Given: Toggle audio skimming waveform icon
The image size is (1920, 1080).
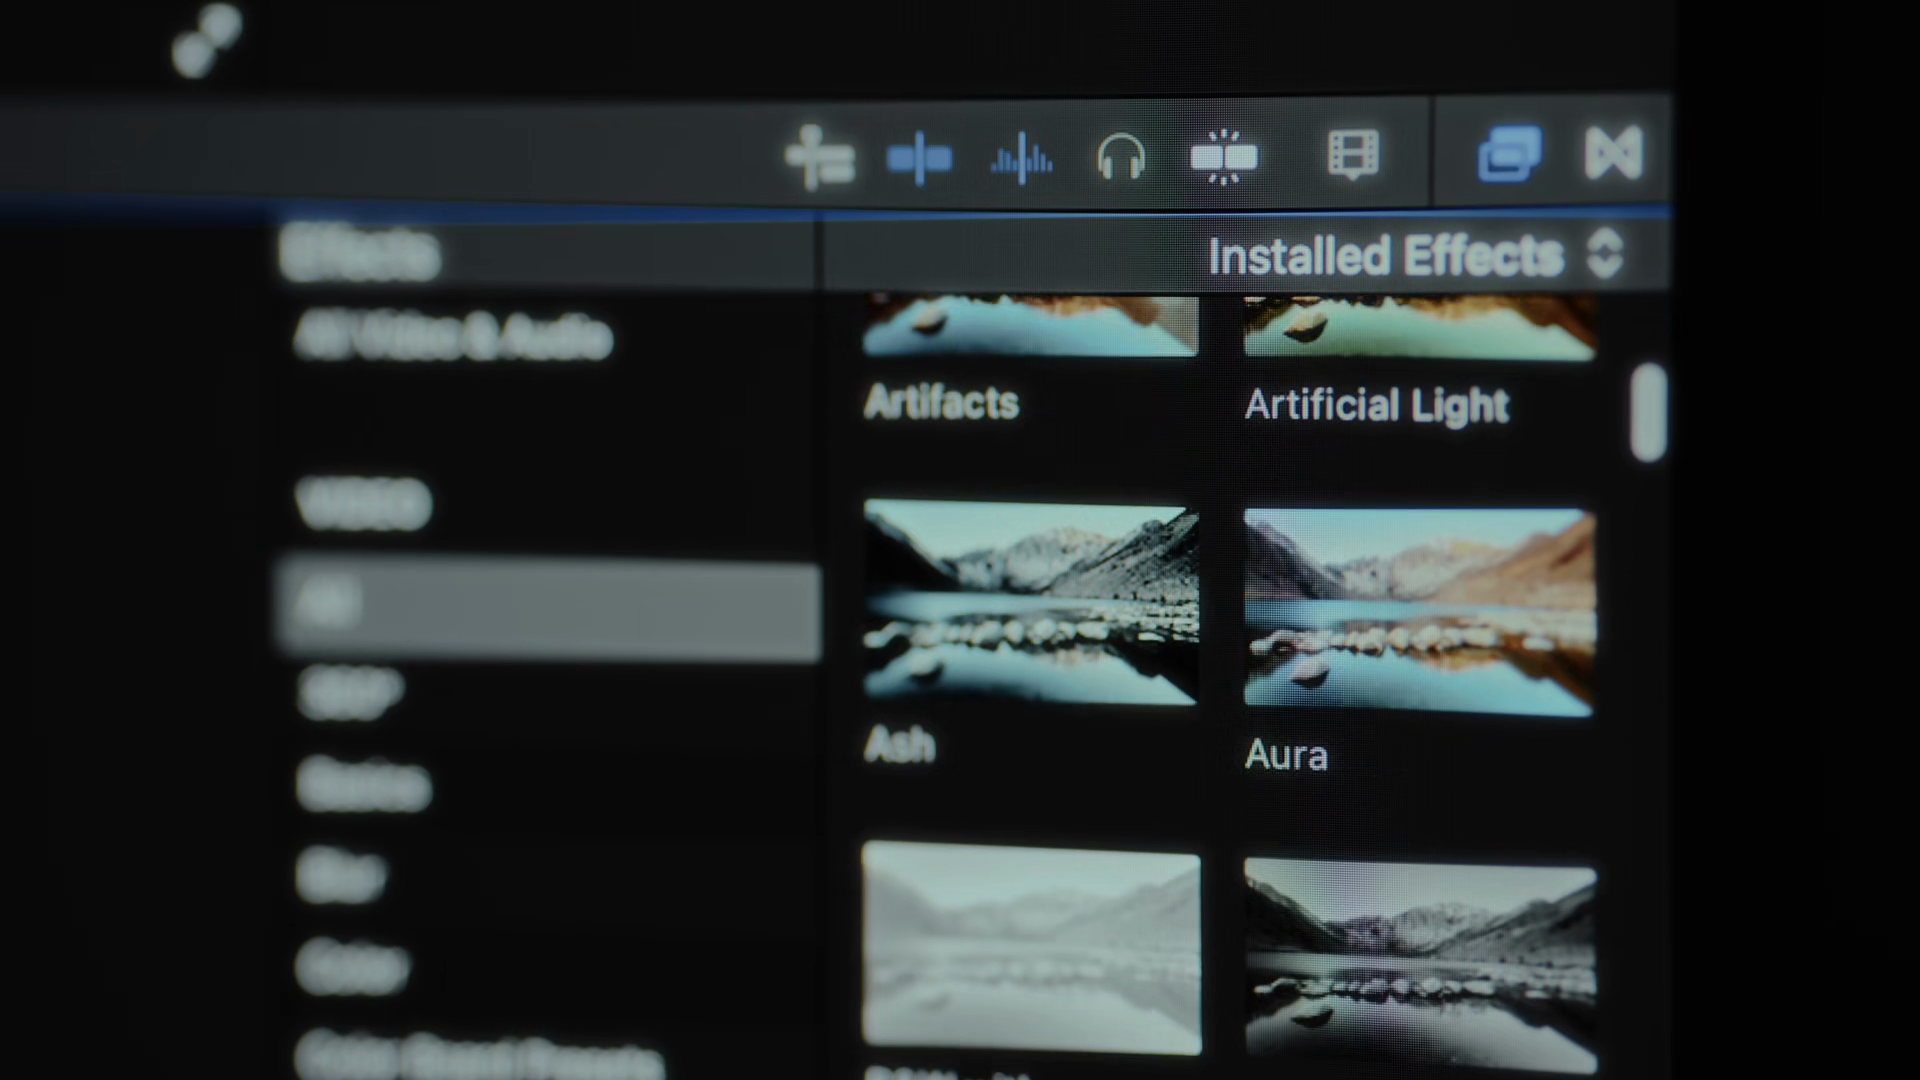Looking at the screenshot, I should [x=1021, y=158].
